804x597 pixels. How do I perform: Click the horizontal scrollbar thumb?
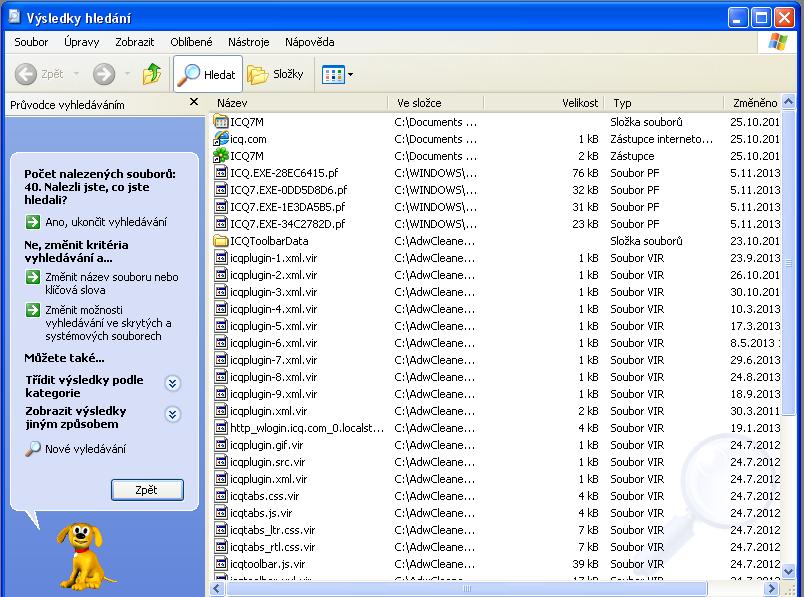(x=466, y=589)
